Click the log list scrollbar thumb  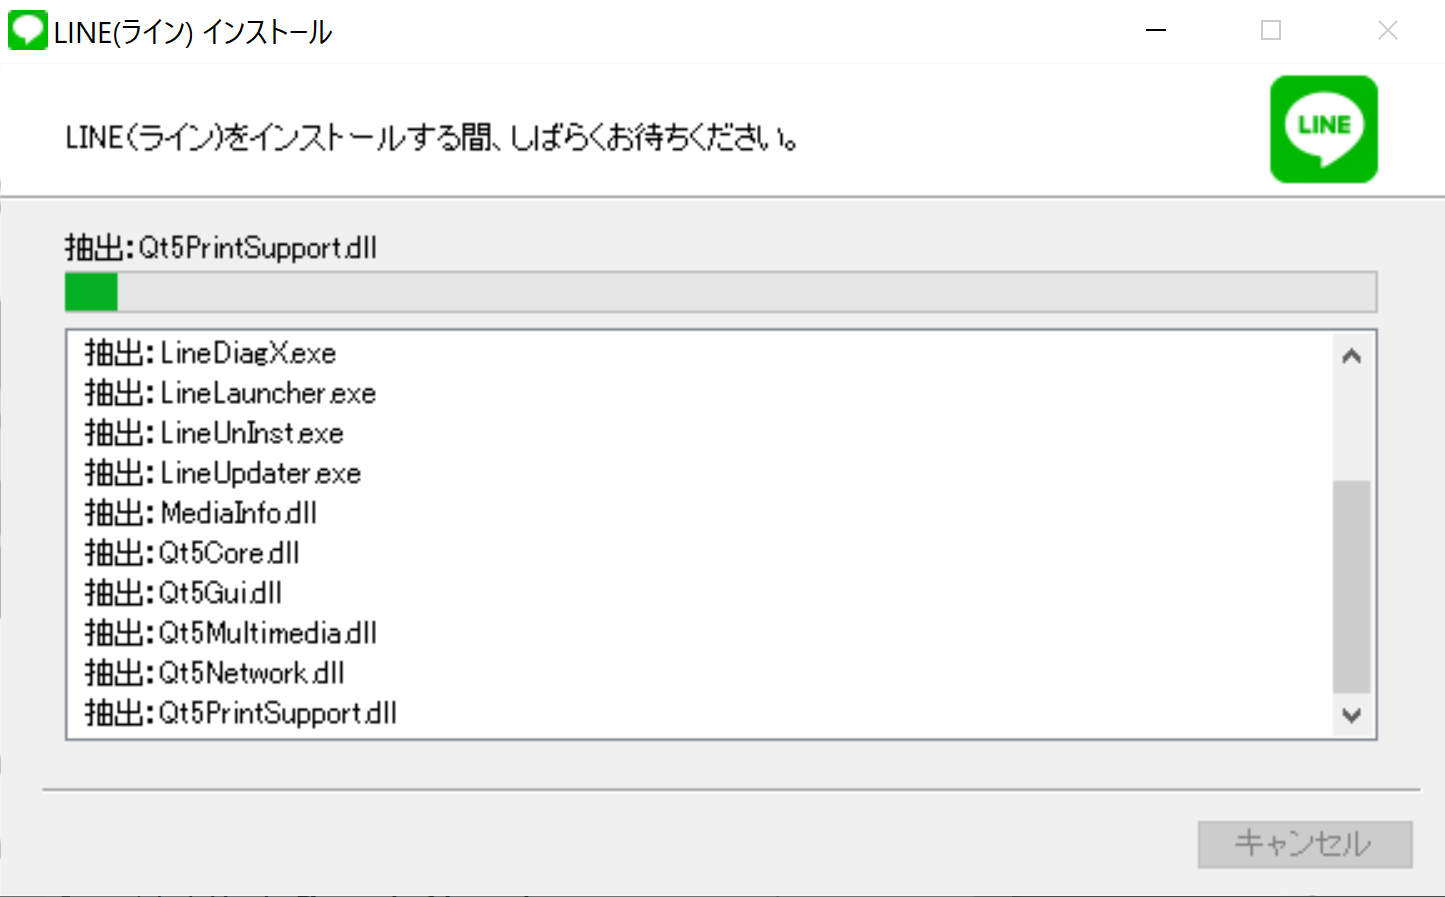(x=1352, y=587)
